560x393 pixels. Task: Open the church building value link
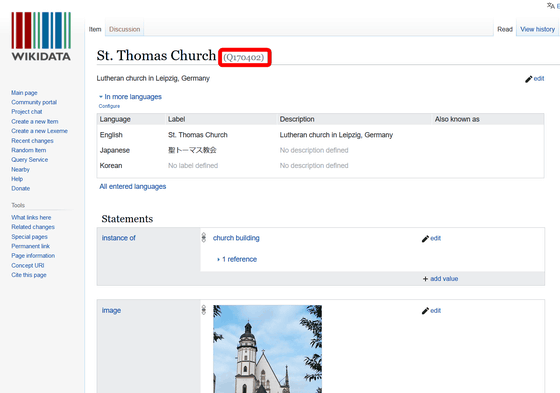click(x=236, y=238)
